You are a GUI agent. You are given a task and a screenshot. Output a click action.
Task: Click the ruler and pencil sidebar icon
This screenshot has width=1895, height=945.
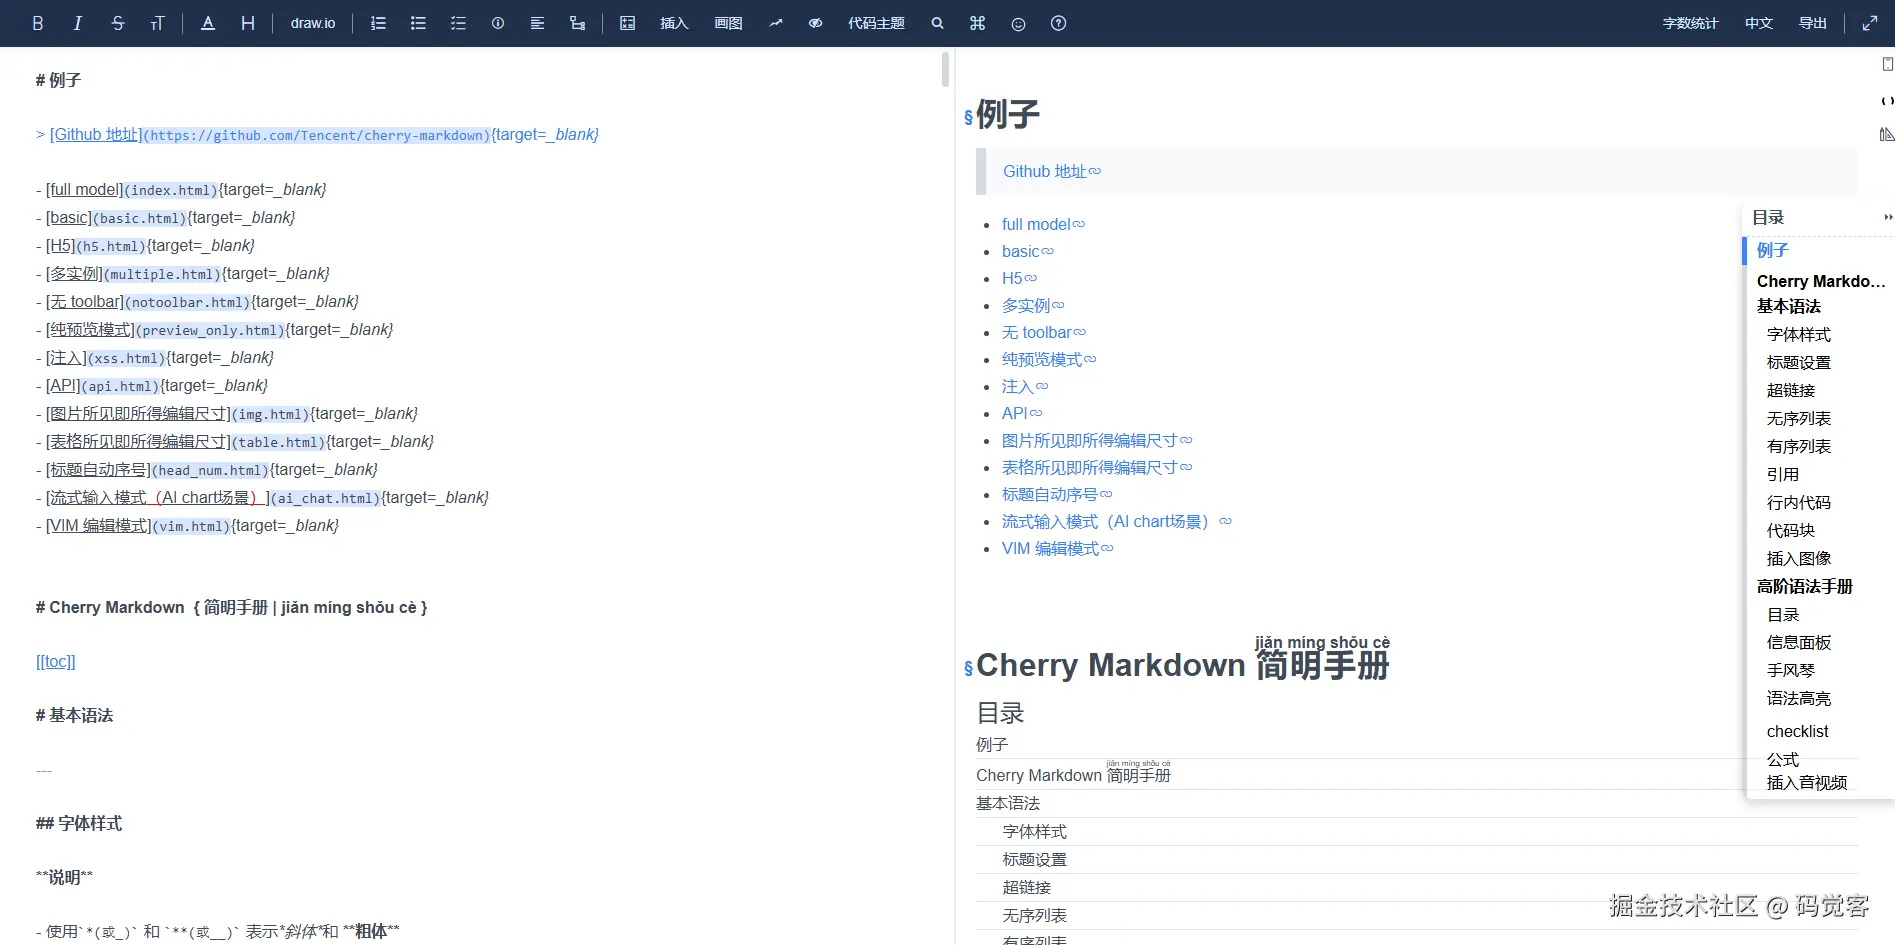[x=1887, y=134]
